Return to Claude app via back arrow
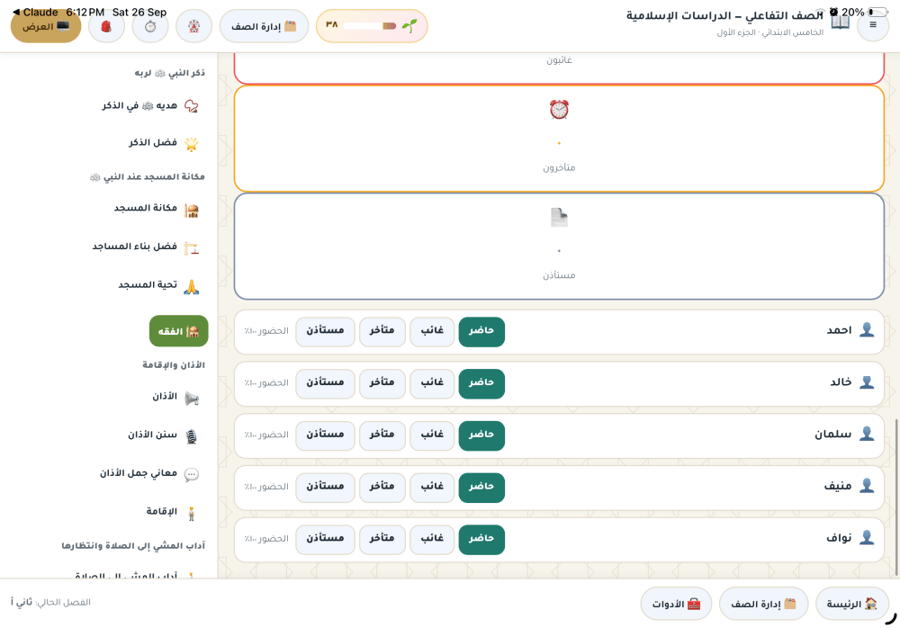The image size is (900, 628). pos(35,12)
